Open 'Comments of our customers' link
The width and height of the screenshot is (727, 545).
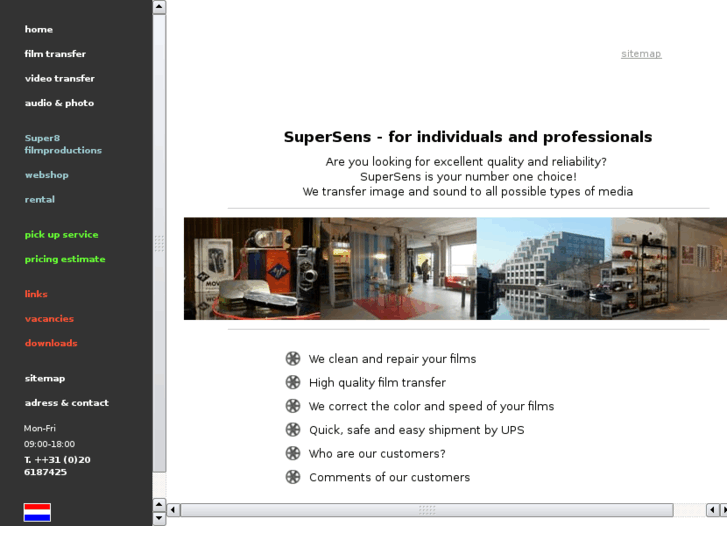(x=389, y=477)
